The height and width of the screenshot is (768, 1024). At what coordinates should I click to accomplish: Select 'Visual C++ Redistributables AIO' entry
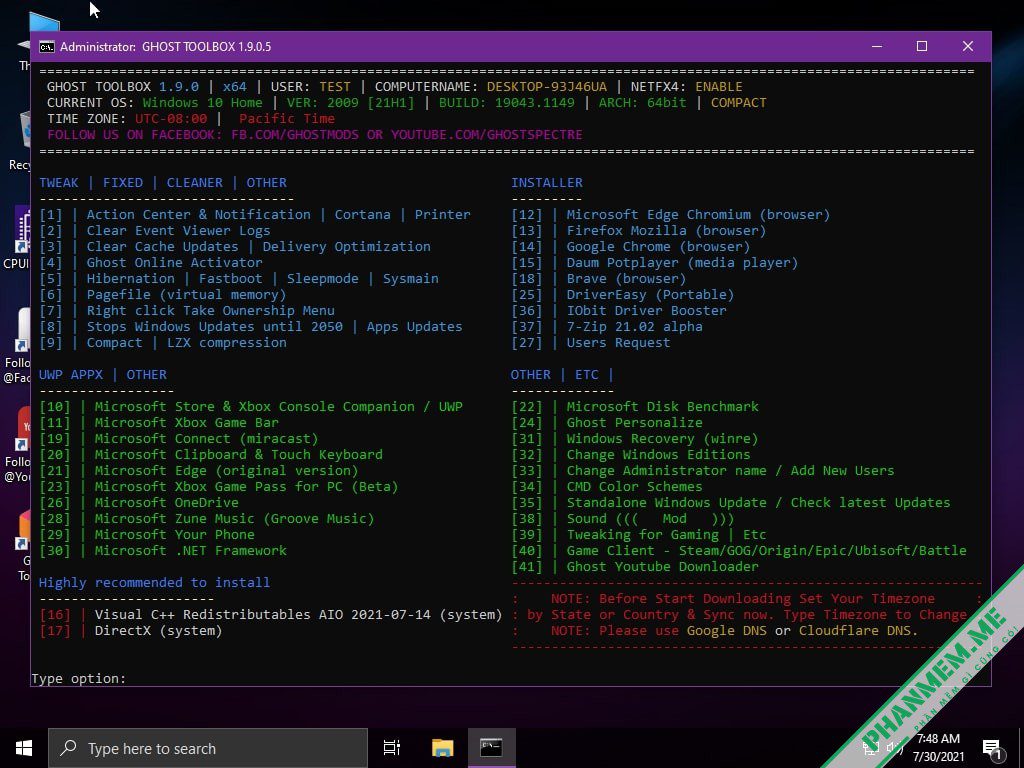271,615
